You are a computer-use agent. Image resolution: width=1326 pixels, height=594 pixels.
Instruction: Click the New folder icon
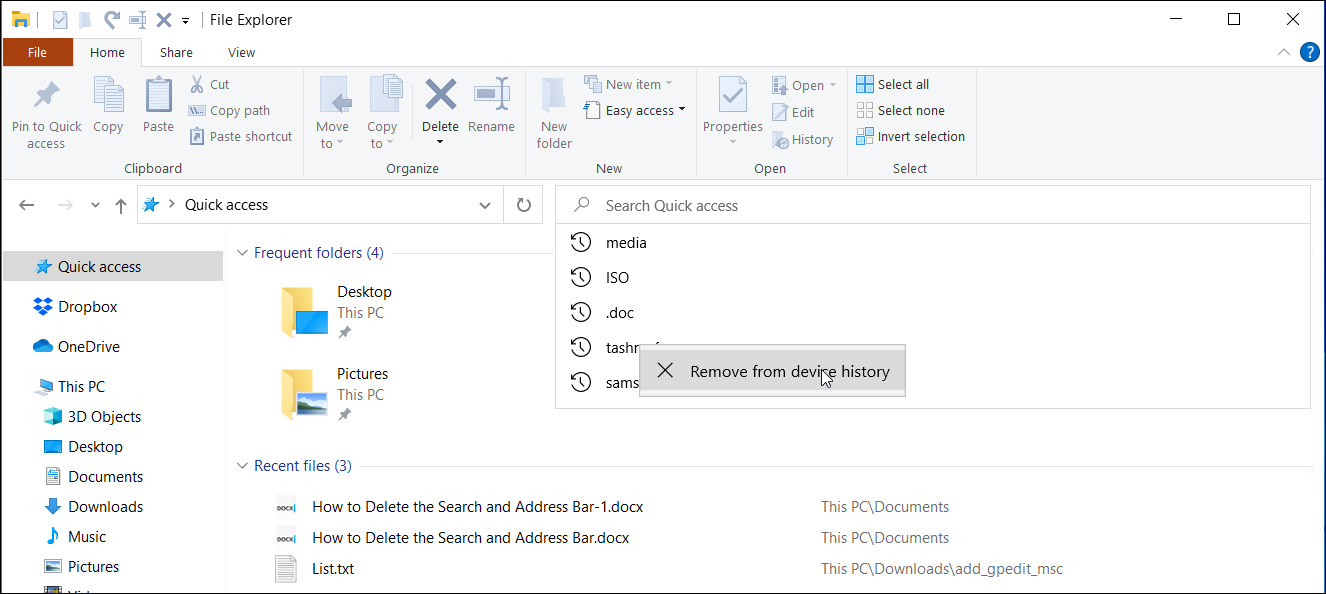pyautogui.click(x=553, y=97)
